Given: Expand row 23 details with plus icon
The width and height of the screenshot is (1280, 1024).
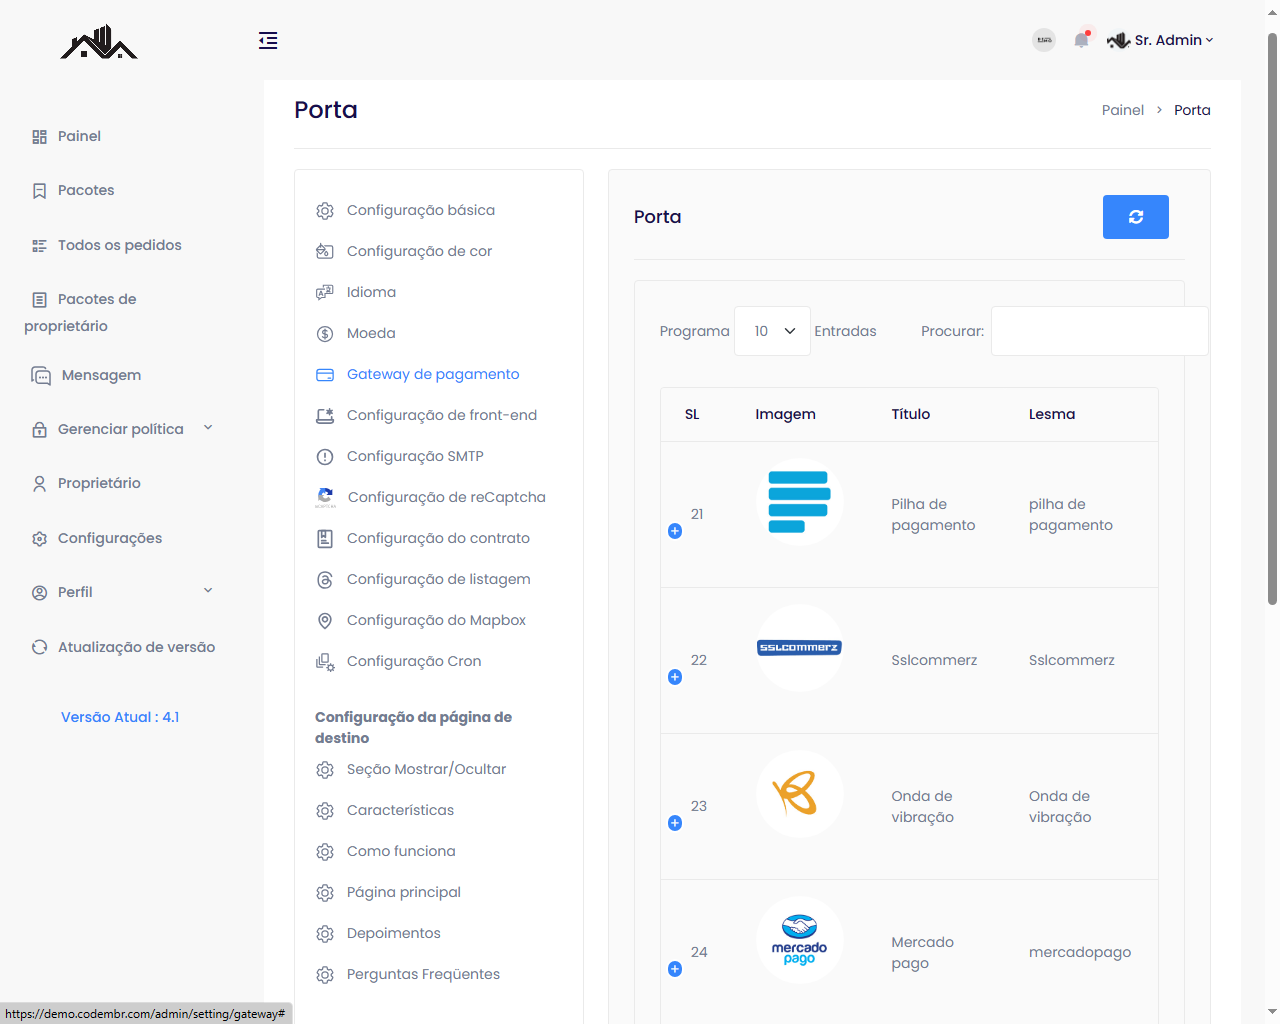Looking at the screenshot, I should click(x=675, y=823).
